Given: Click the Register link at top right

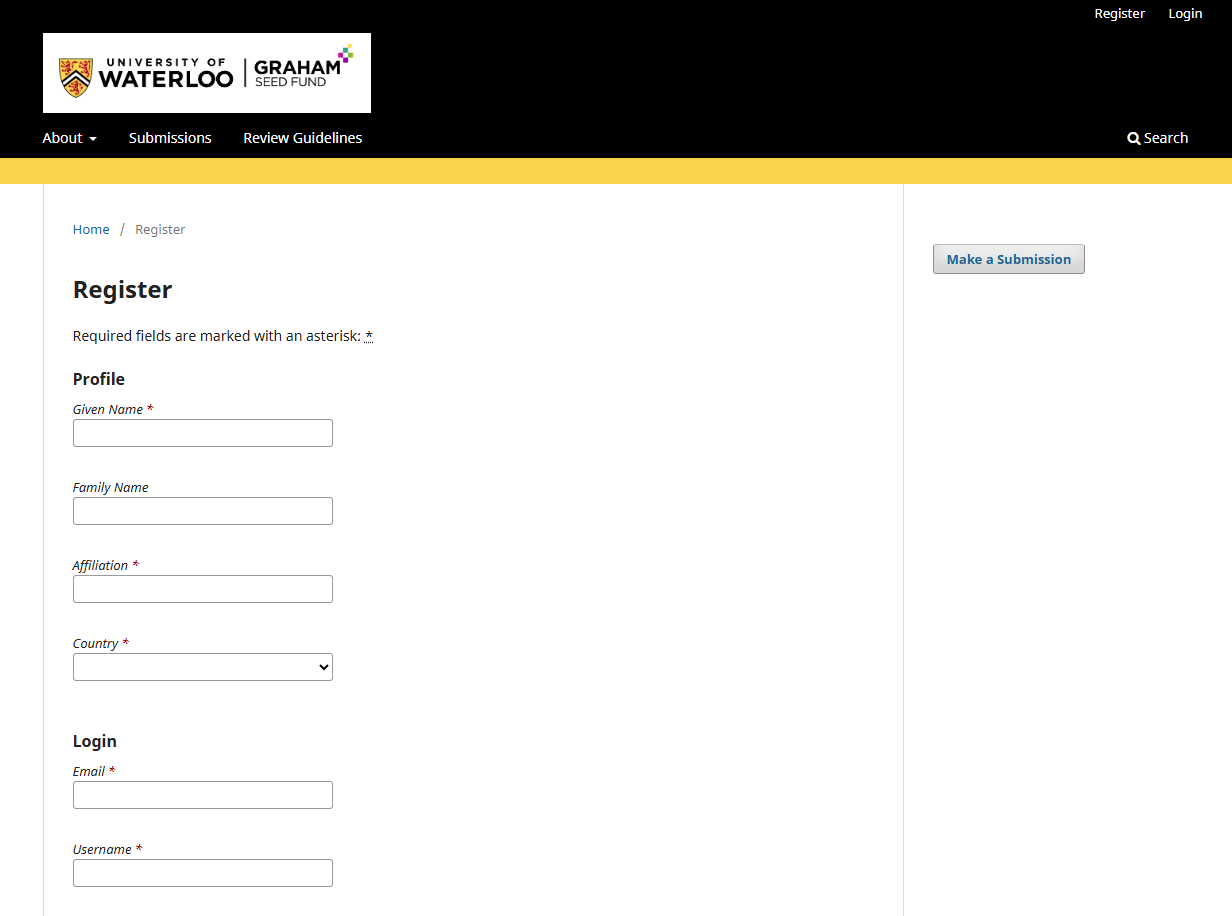Looking at the screenshot, I should click(1119, 13).
